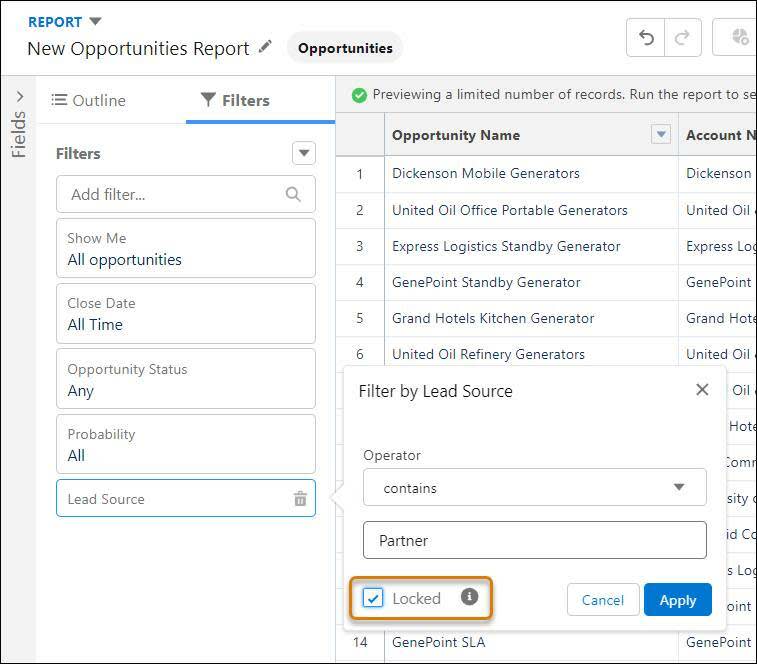Open the Opportunity Status filter
757x664 pixels.
(x=186, y=379)
